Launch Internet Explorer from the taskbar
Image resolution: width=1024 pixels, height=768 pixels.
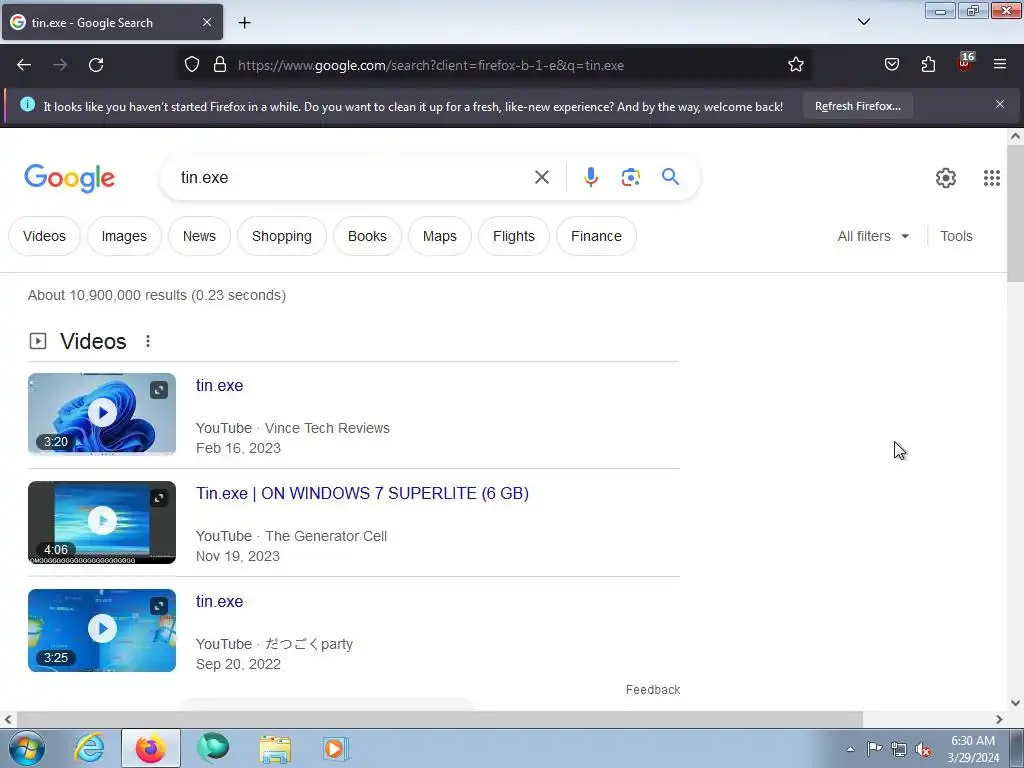(89, 748)
